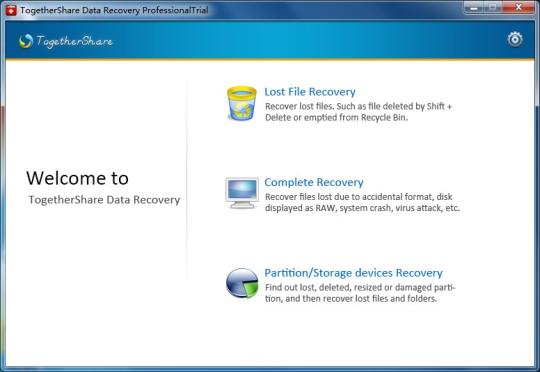Click text "Recover files lost due to accidental format, disk"
The image size is (540, 372).
point(359,197)
